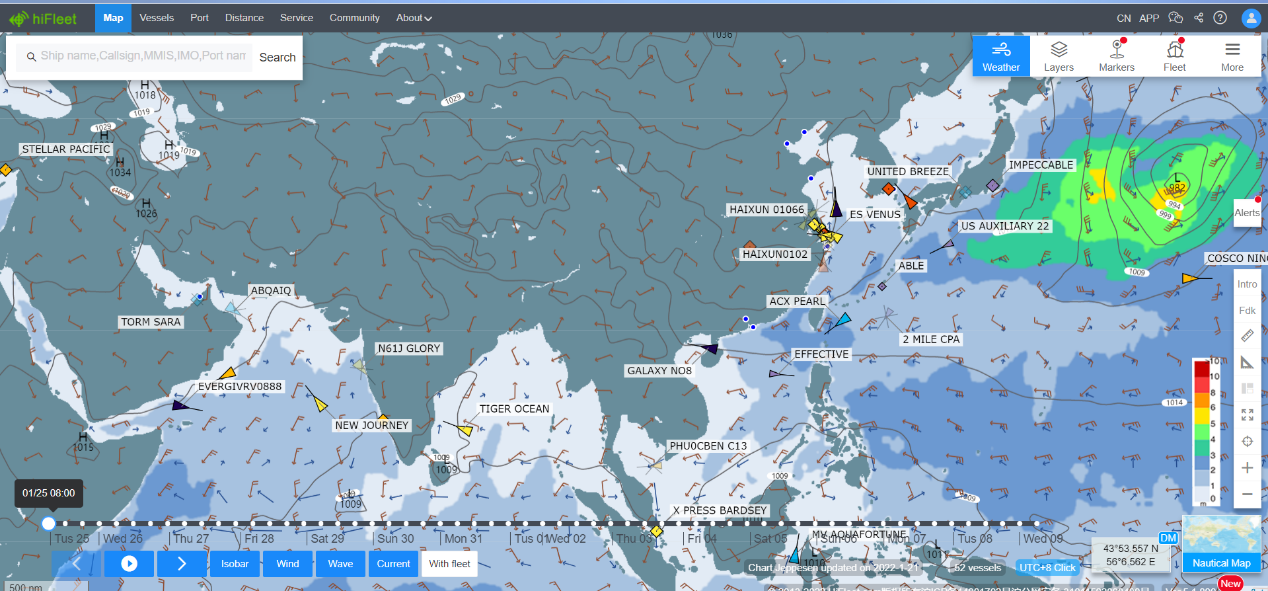Click the Search button

277,57
